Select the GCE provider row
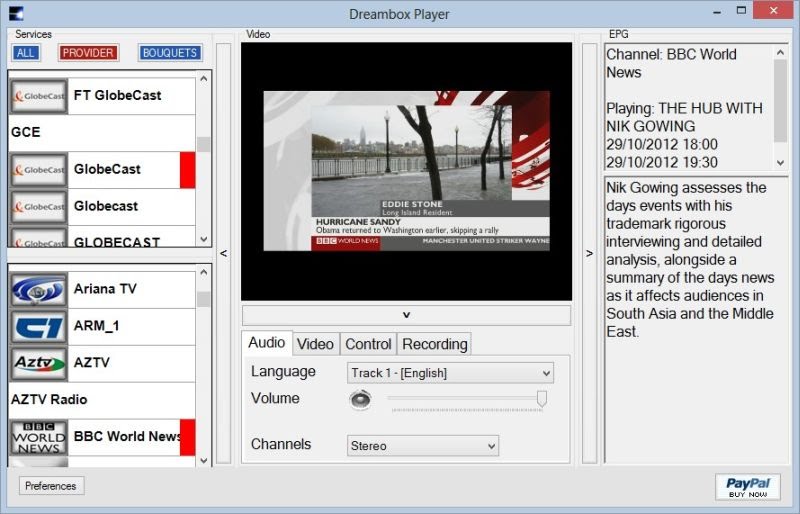 pyautogui.click(x=102, y=133)
